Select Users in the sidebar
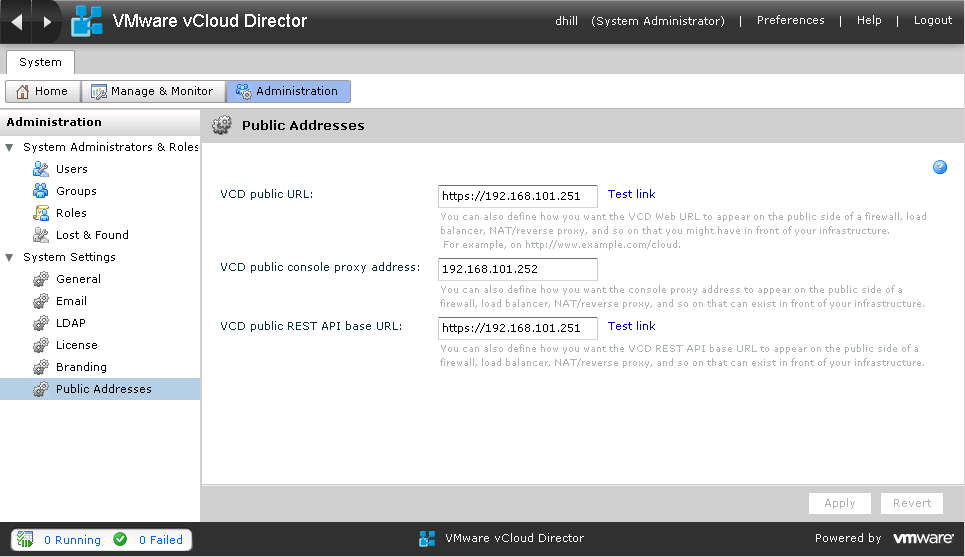This screenshot has width=965, height=557. [x=71, y=169]
